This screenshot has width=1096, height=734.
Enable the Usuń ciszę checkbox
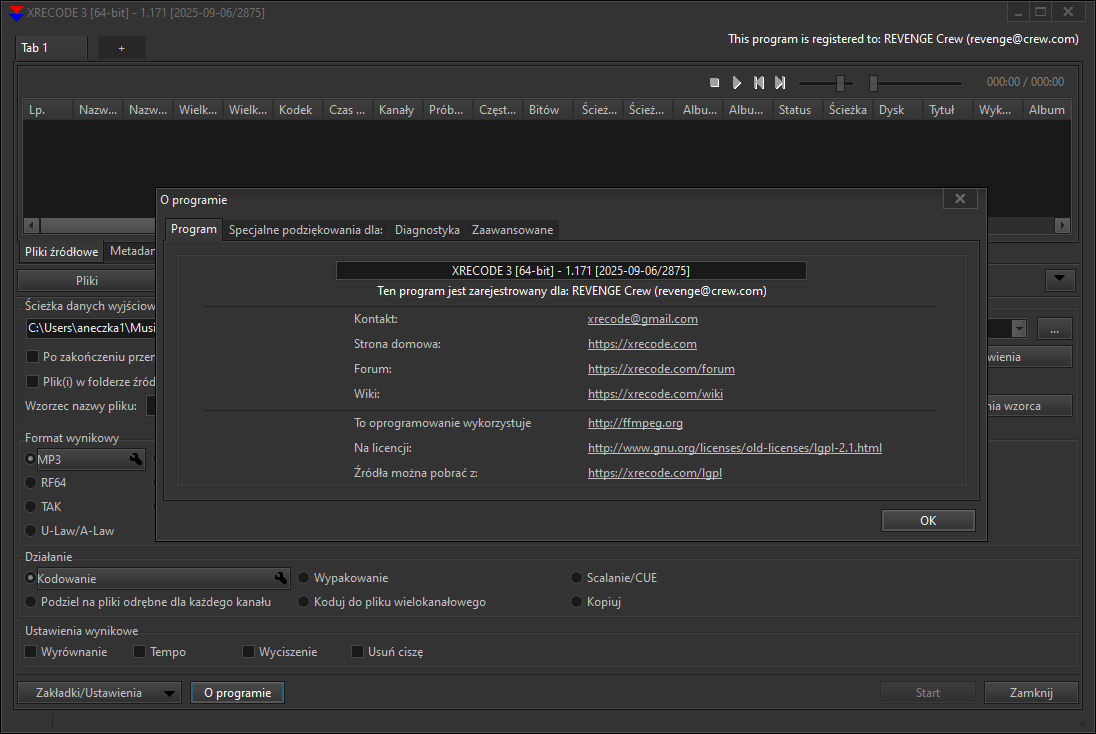[357, 652]
